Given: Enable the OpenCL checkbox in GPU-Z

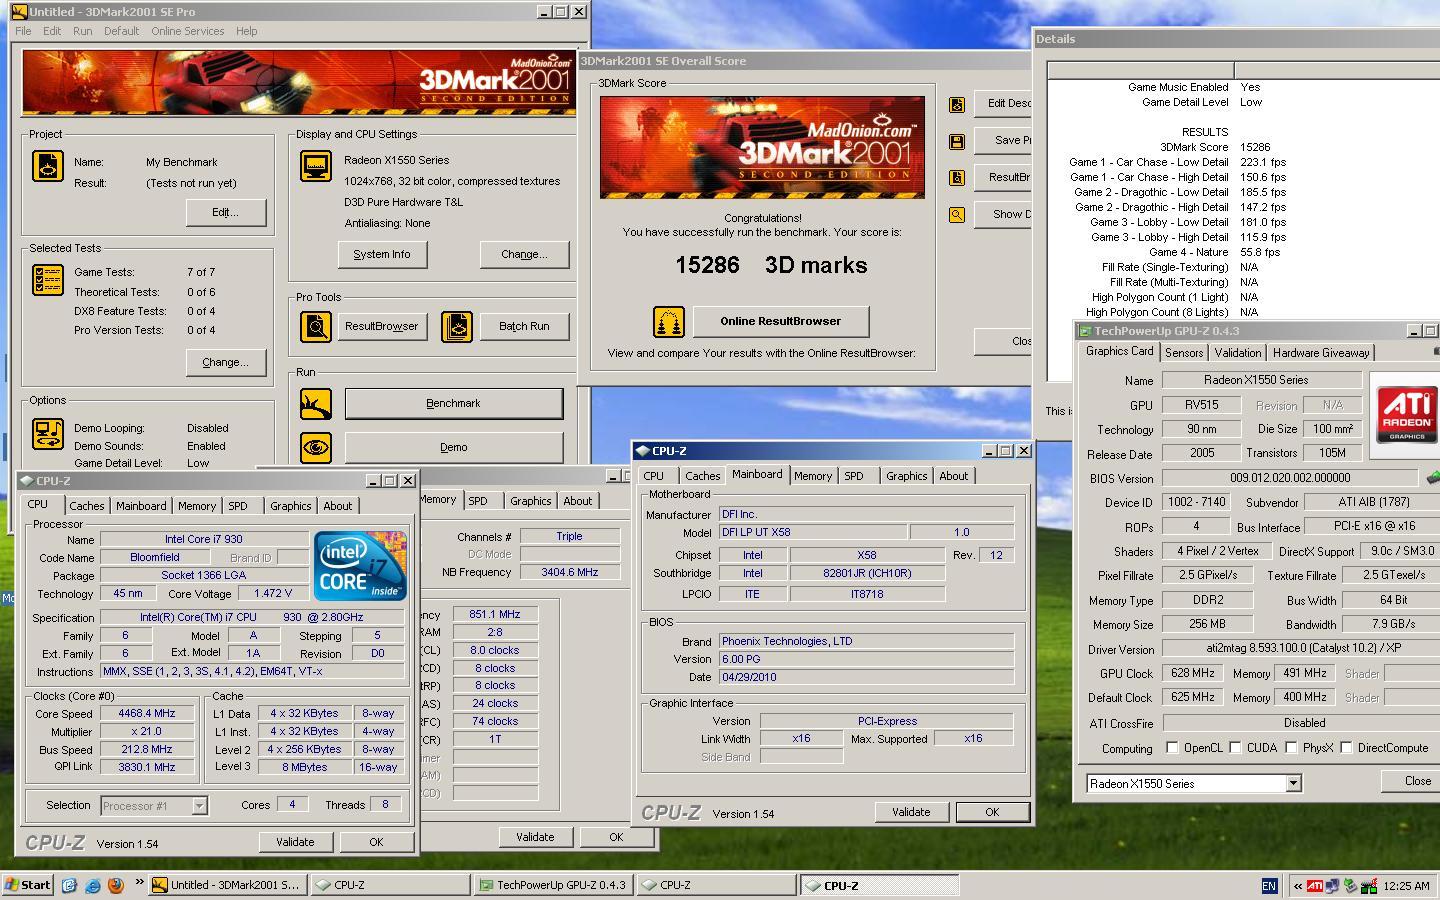Looking at the screenshot, I should click(1173, 747).
